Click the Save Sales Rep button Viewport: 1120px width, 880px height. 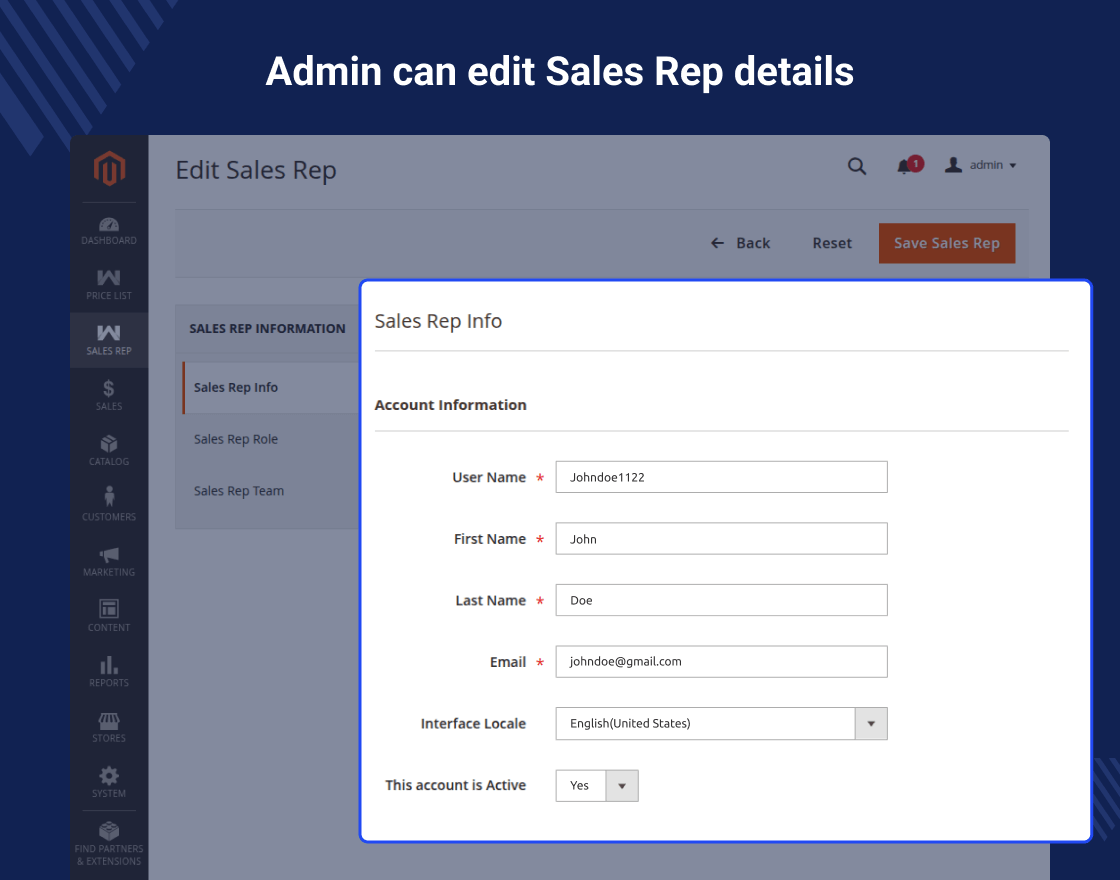[946, 244]
